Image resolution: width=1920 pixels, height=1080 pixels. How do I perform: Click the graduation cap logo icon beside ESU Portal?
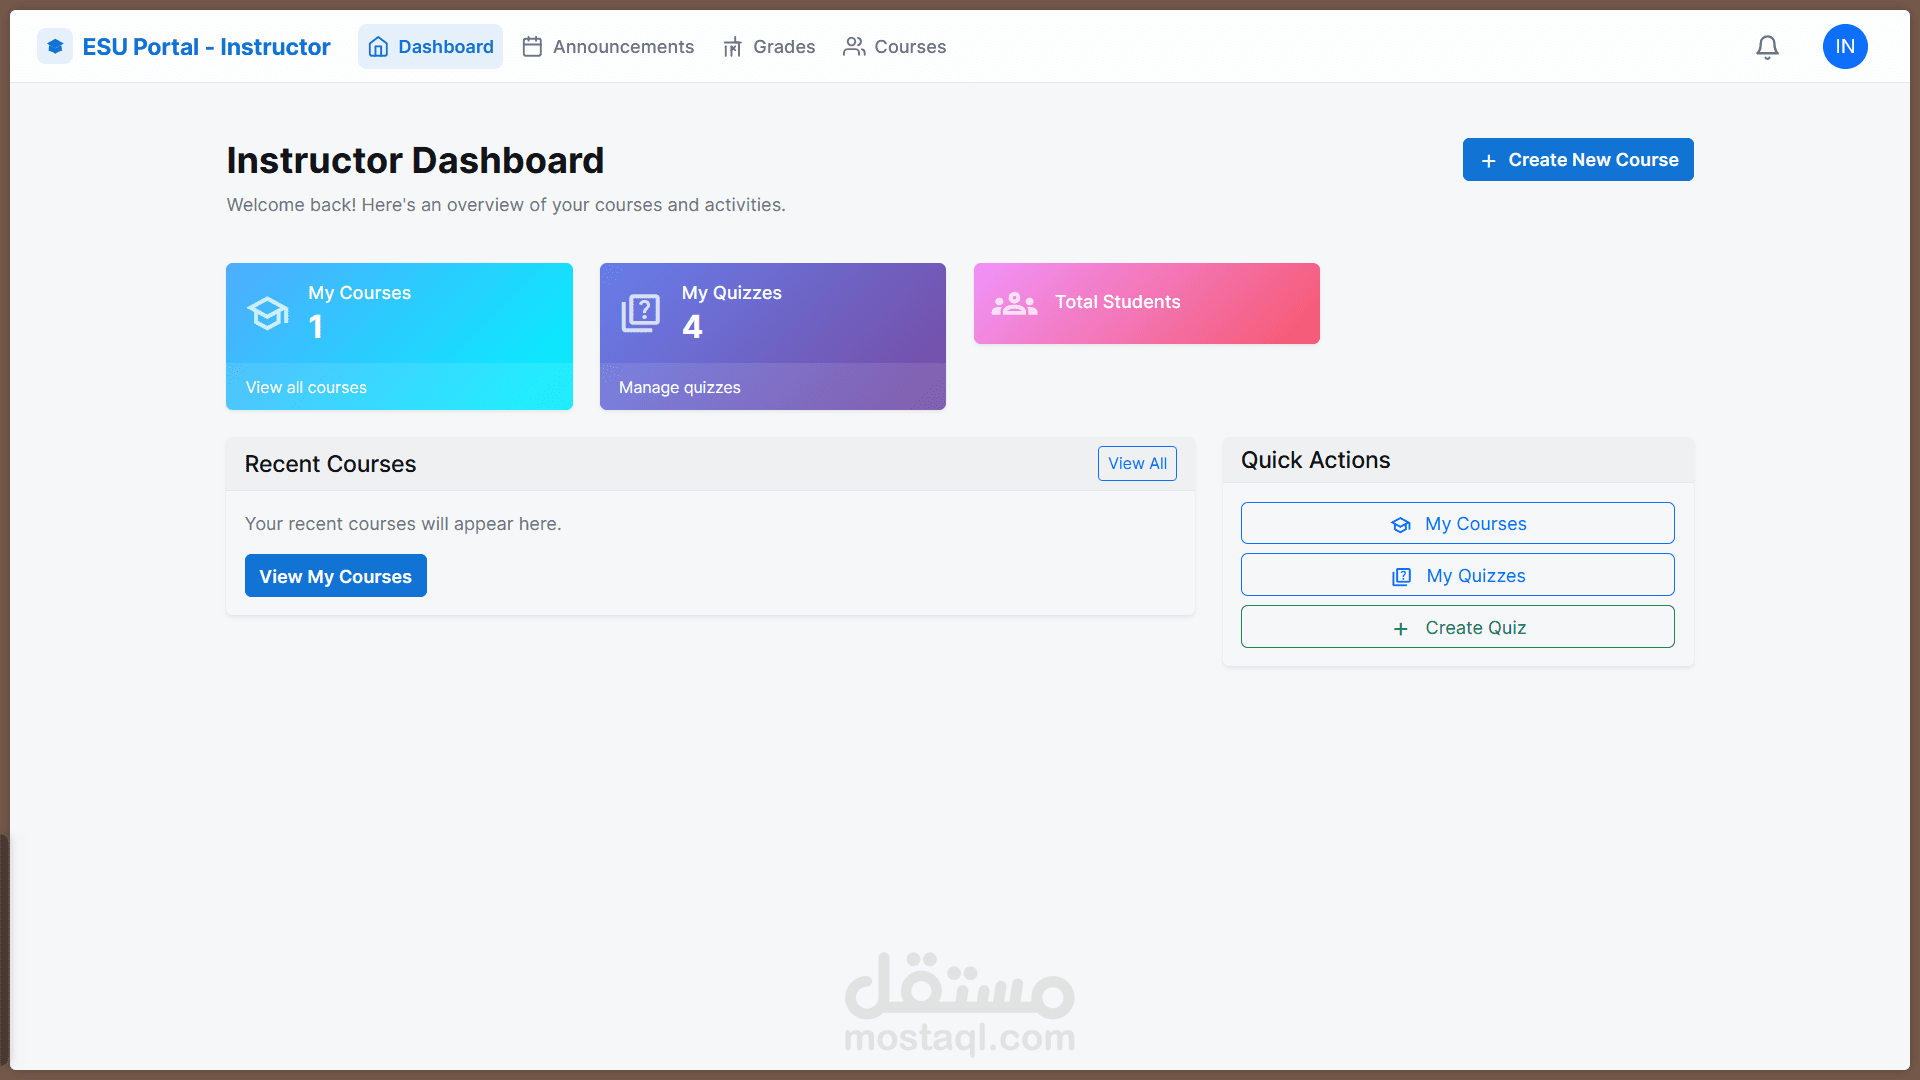[55, 46]
